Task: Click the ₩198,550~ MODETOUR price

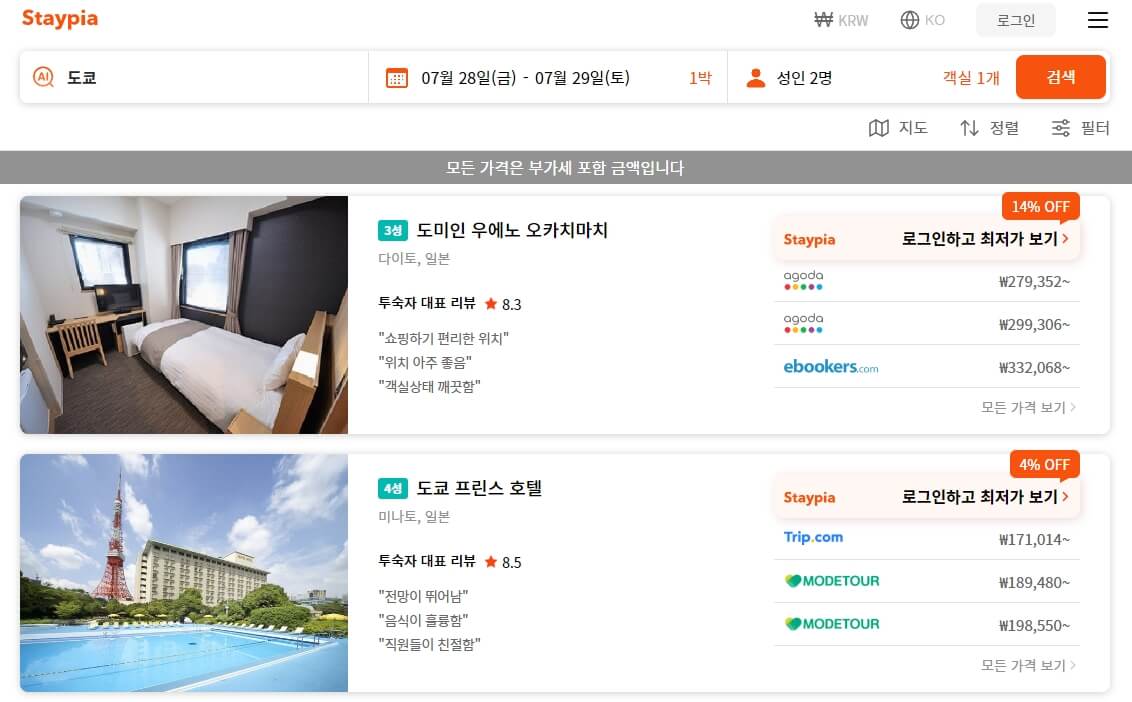Action: [x=1034, y=625]
